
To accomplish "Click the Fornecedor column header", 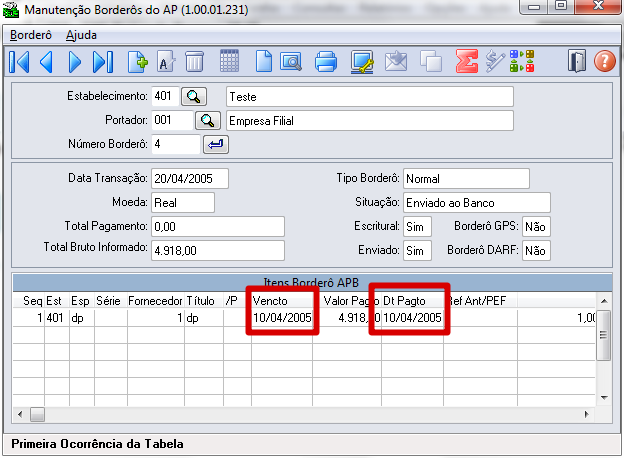I will (156, 300).
